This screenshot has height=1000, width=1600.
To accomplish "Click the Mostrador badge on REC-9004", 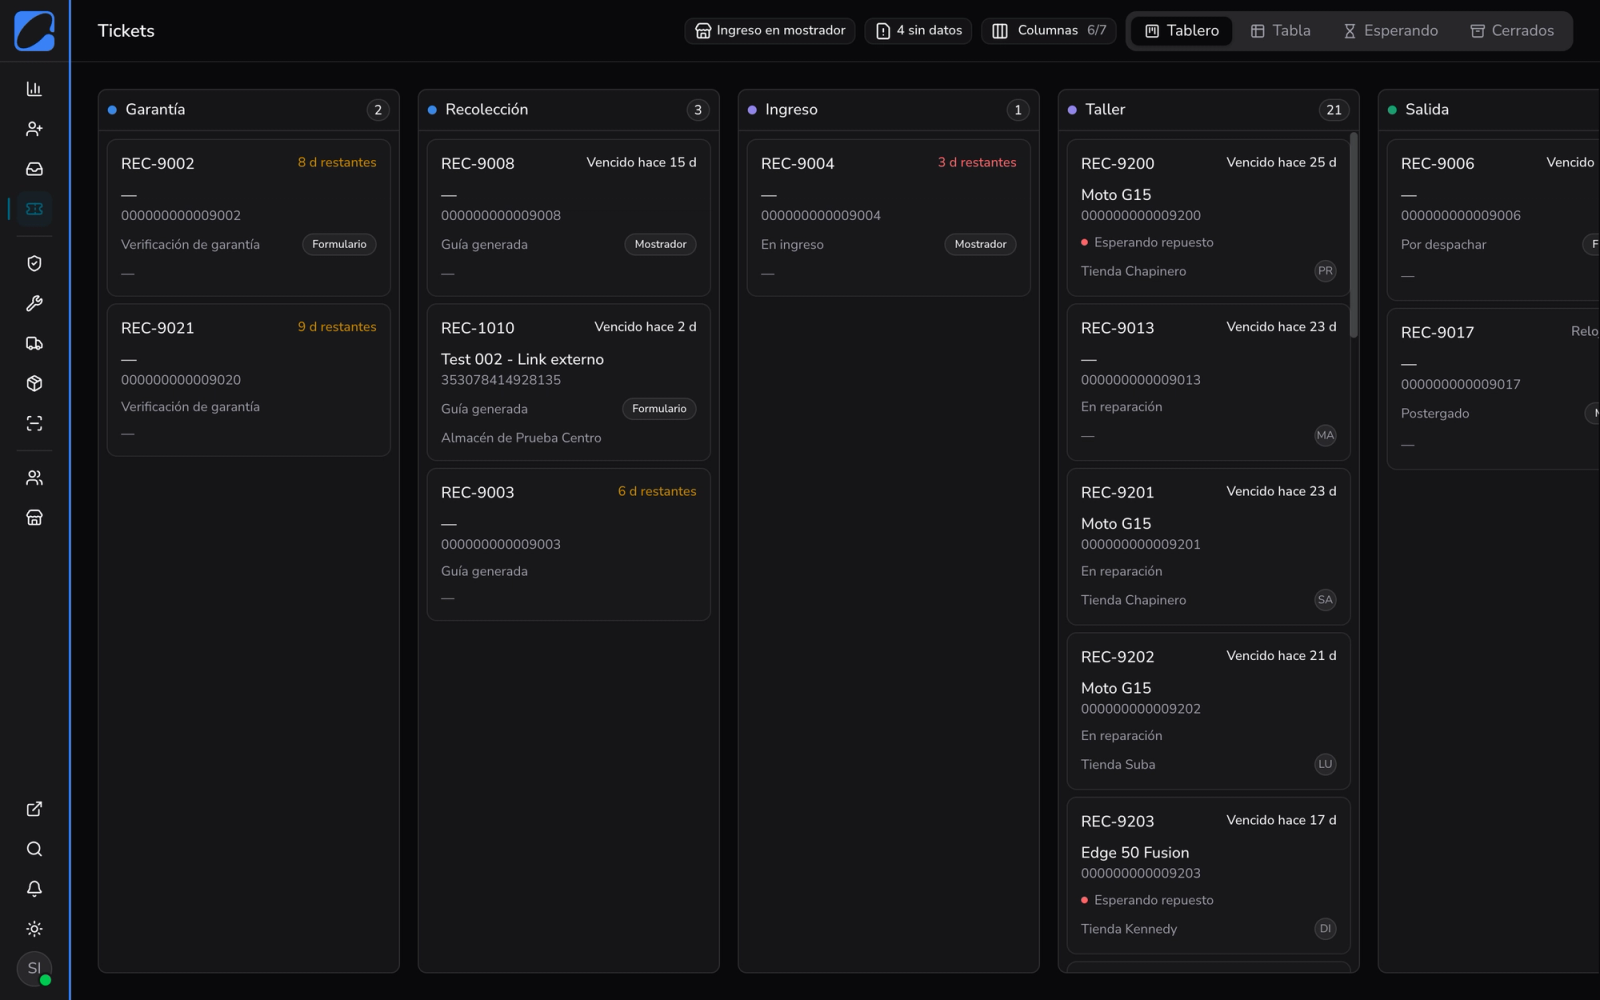I will tap(980, 244).
